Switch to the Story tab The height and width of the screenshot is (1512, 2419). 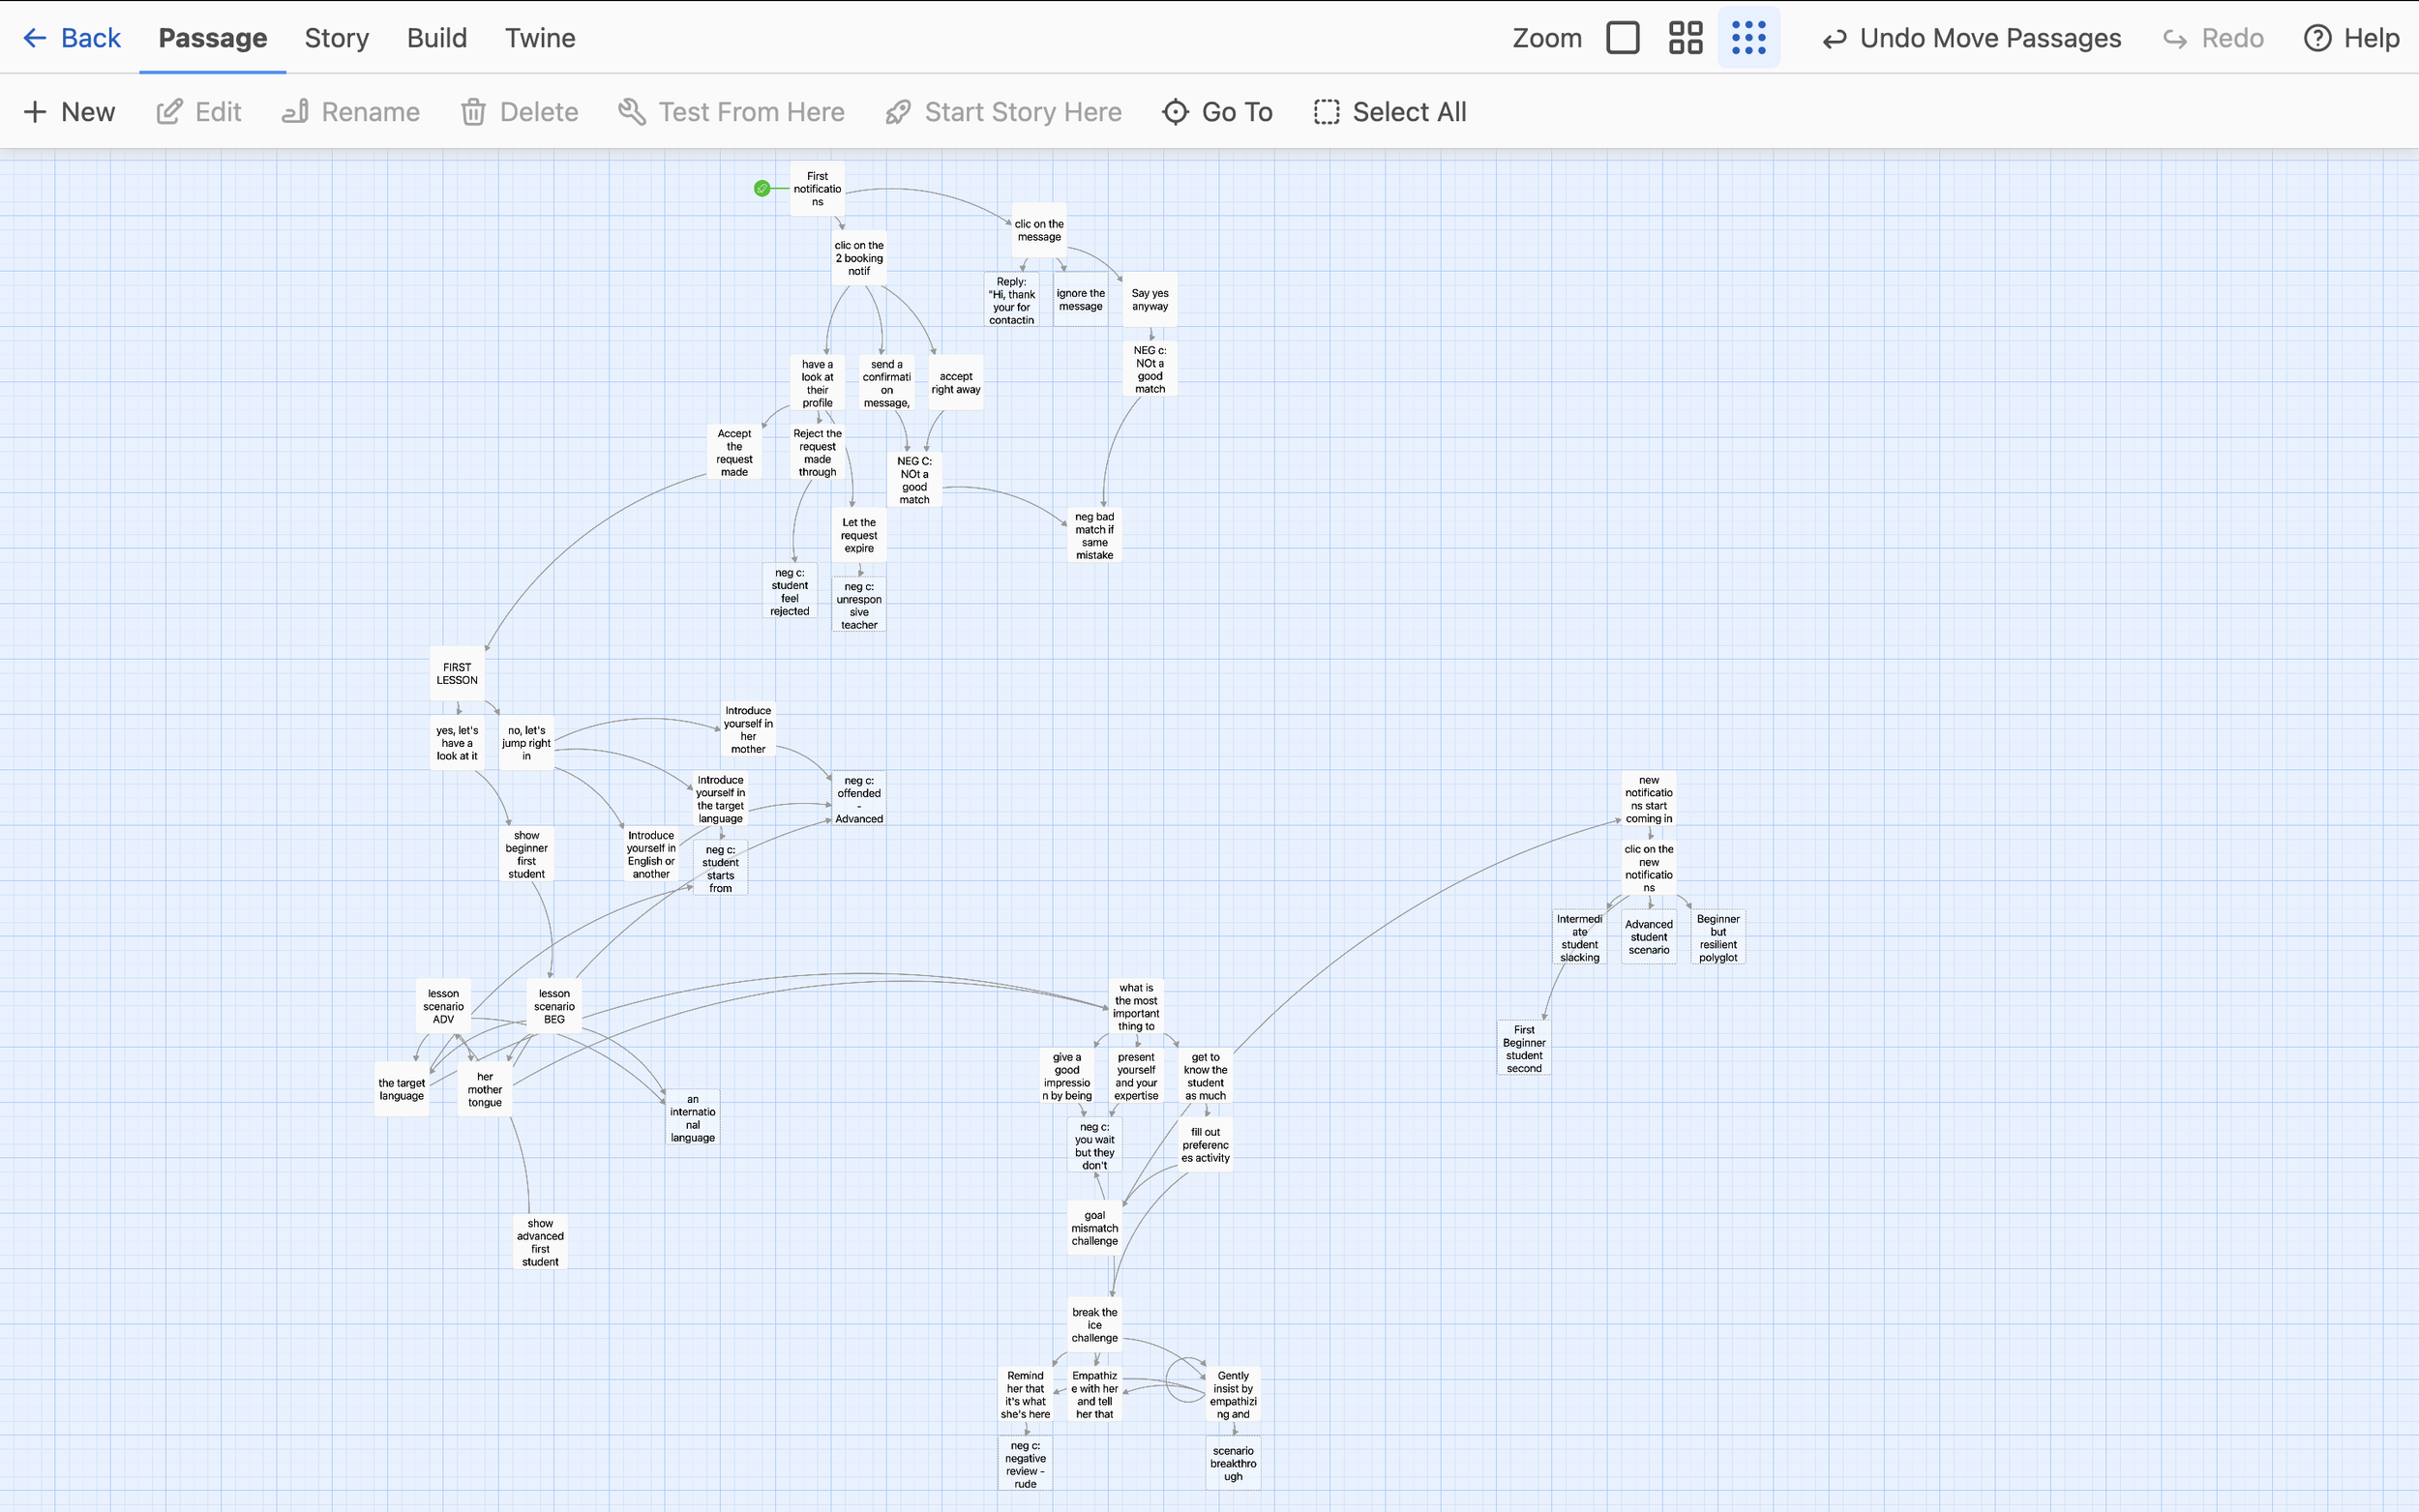[x=336, y=38]
